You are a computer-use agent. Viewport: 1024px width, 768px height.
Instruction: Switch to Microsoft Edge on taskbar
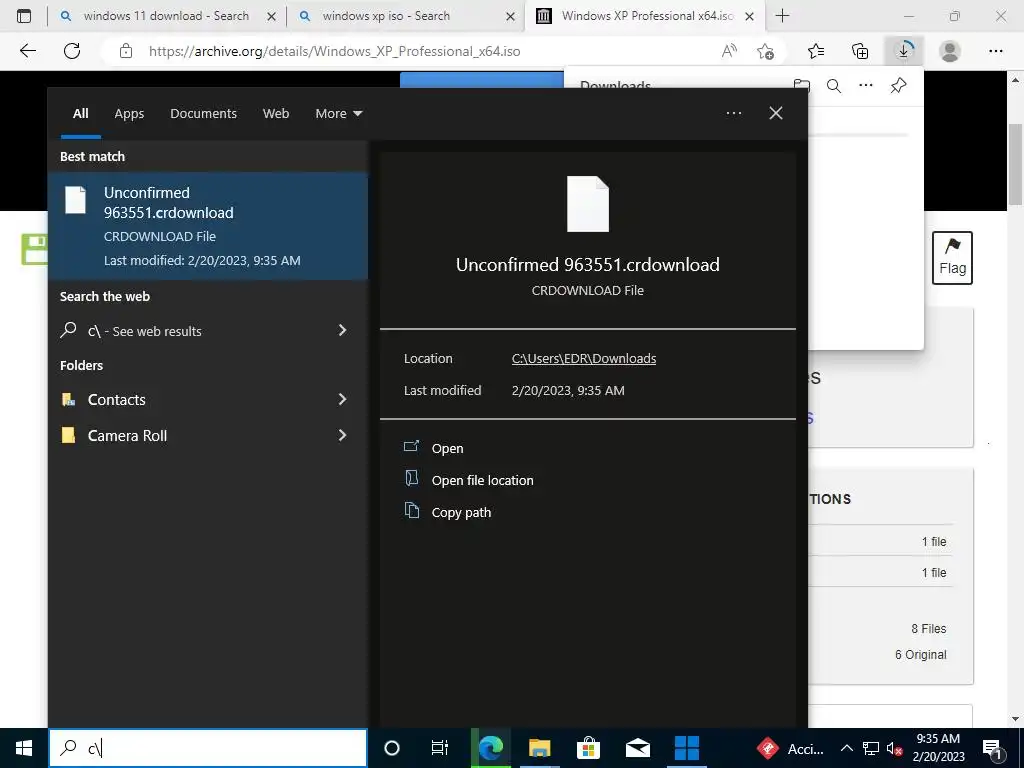pos(491,748)
